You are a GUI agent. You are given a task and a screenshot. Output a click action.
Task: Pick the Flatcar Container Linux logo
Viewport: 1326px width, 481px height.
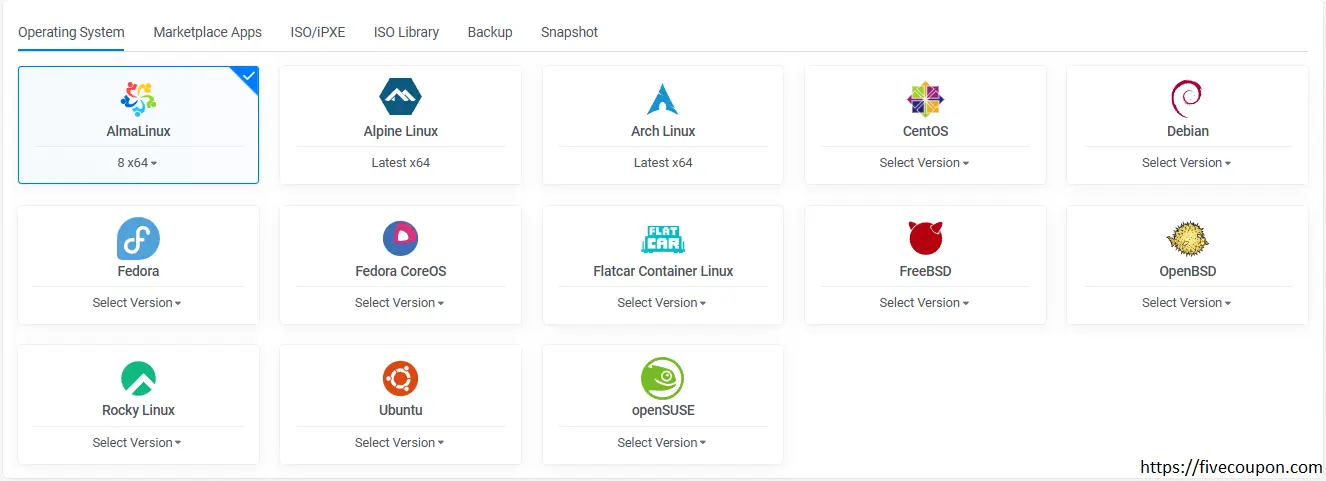pyautogui.click(x=663, y=239)
